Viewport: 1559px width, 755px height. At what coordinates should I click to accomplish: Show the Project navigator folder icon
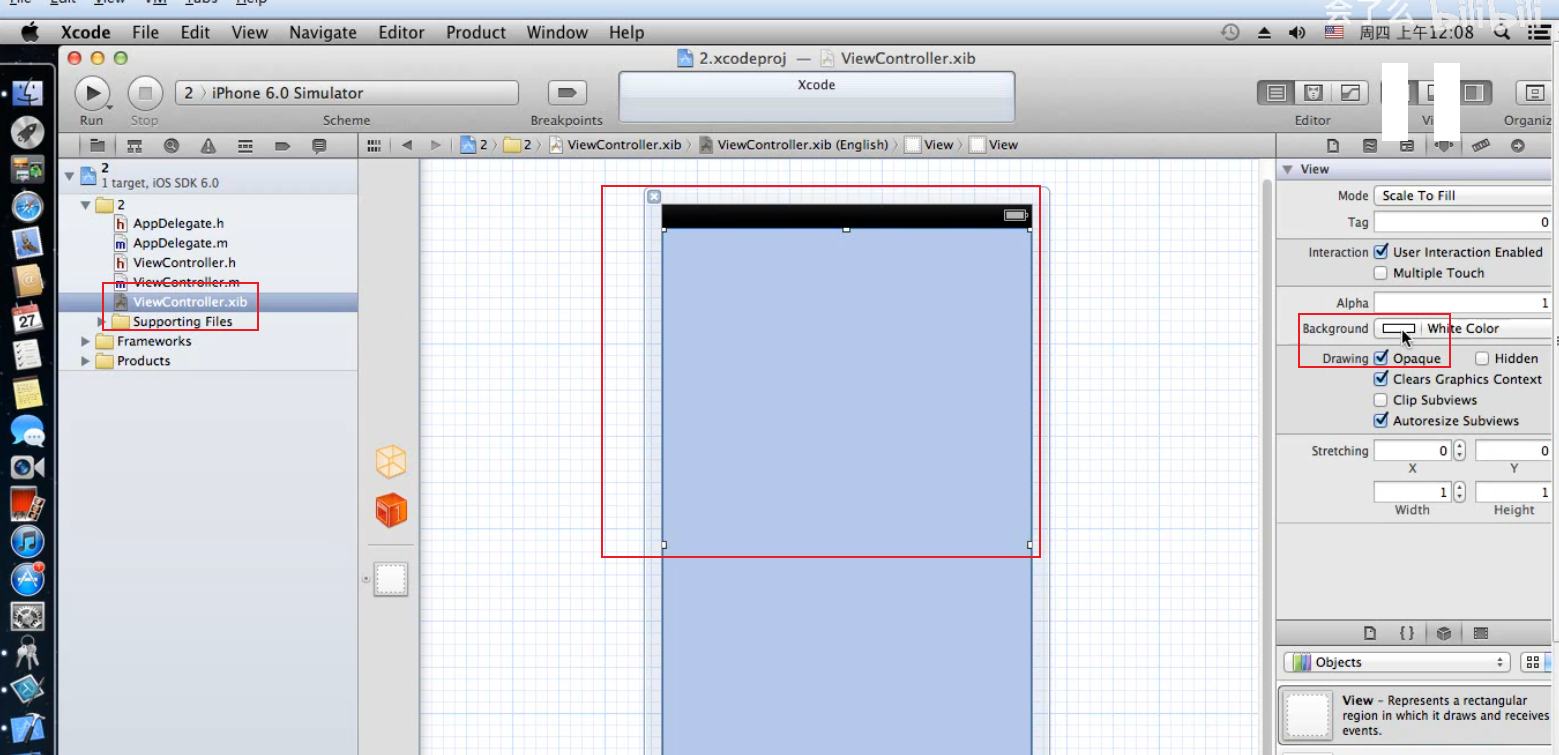click(x=97, y=145)
